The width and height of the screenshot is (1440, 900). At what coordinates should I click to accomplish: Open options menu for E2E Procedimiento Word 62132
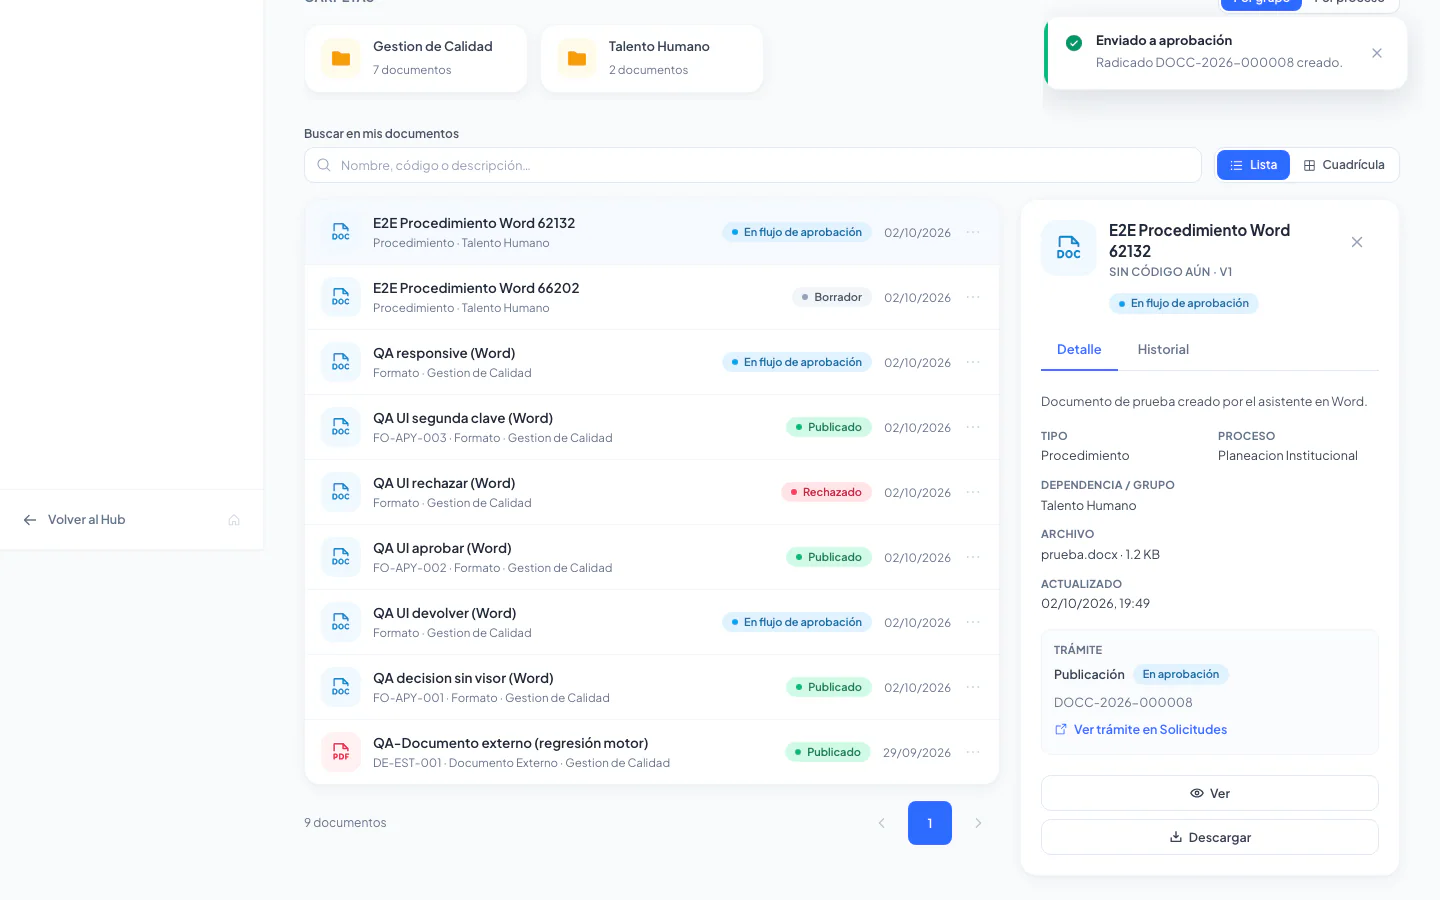[x=973, y=232]
